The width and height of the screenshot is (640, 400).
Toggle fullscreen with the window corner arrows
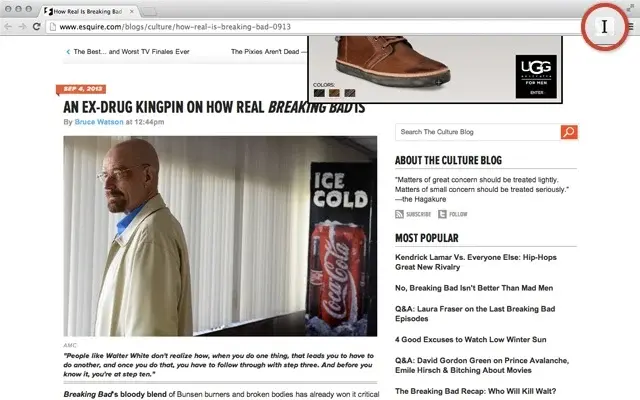click(630, 7)
